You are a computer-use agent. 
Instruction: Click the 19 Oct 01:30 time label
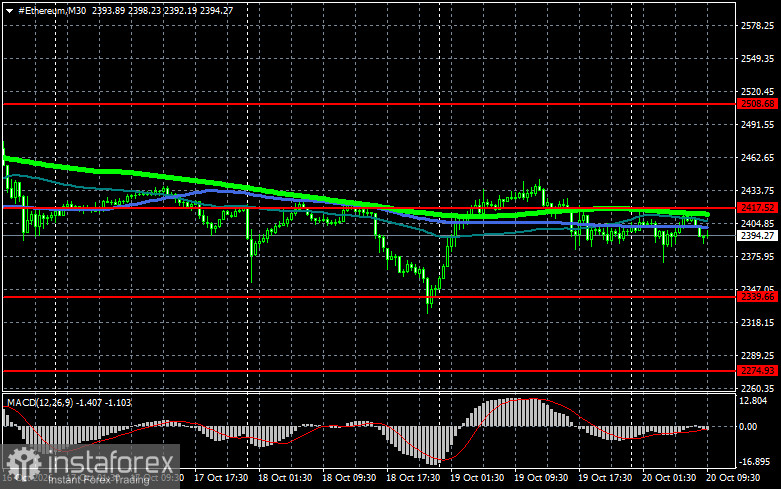pos(477,478)
